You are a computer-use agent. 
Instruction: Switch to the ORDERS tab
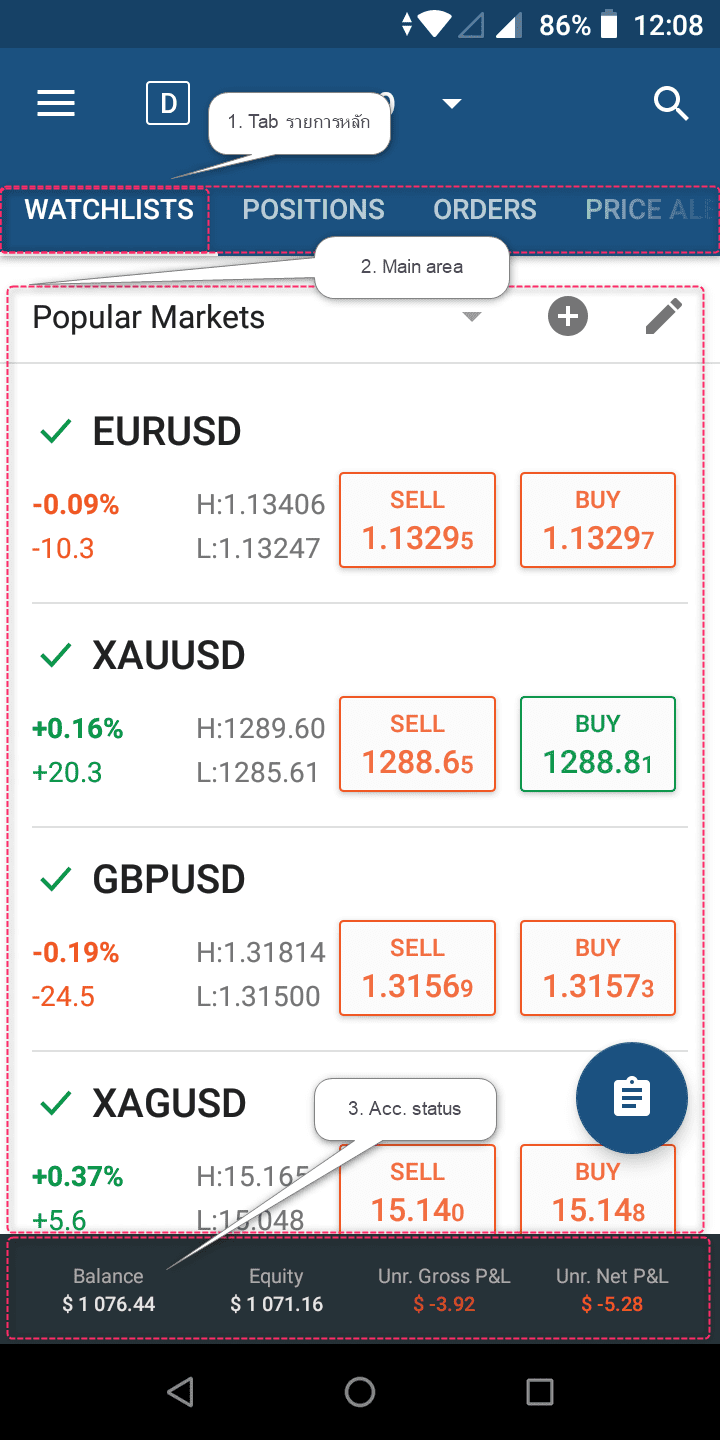point(484,210)
